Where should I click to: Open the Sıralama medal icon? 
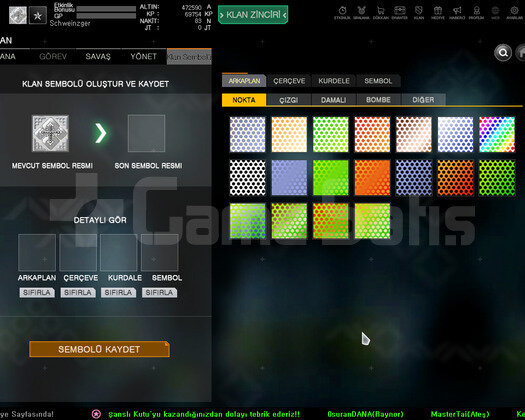[361, 12]
